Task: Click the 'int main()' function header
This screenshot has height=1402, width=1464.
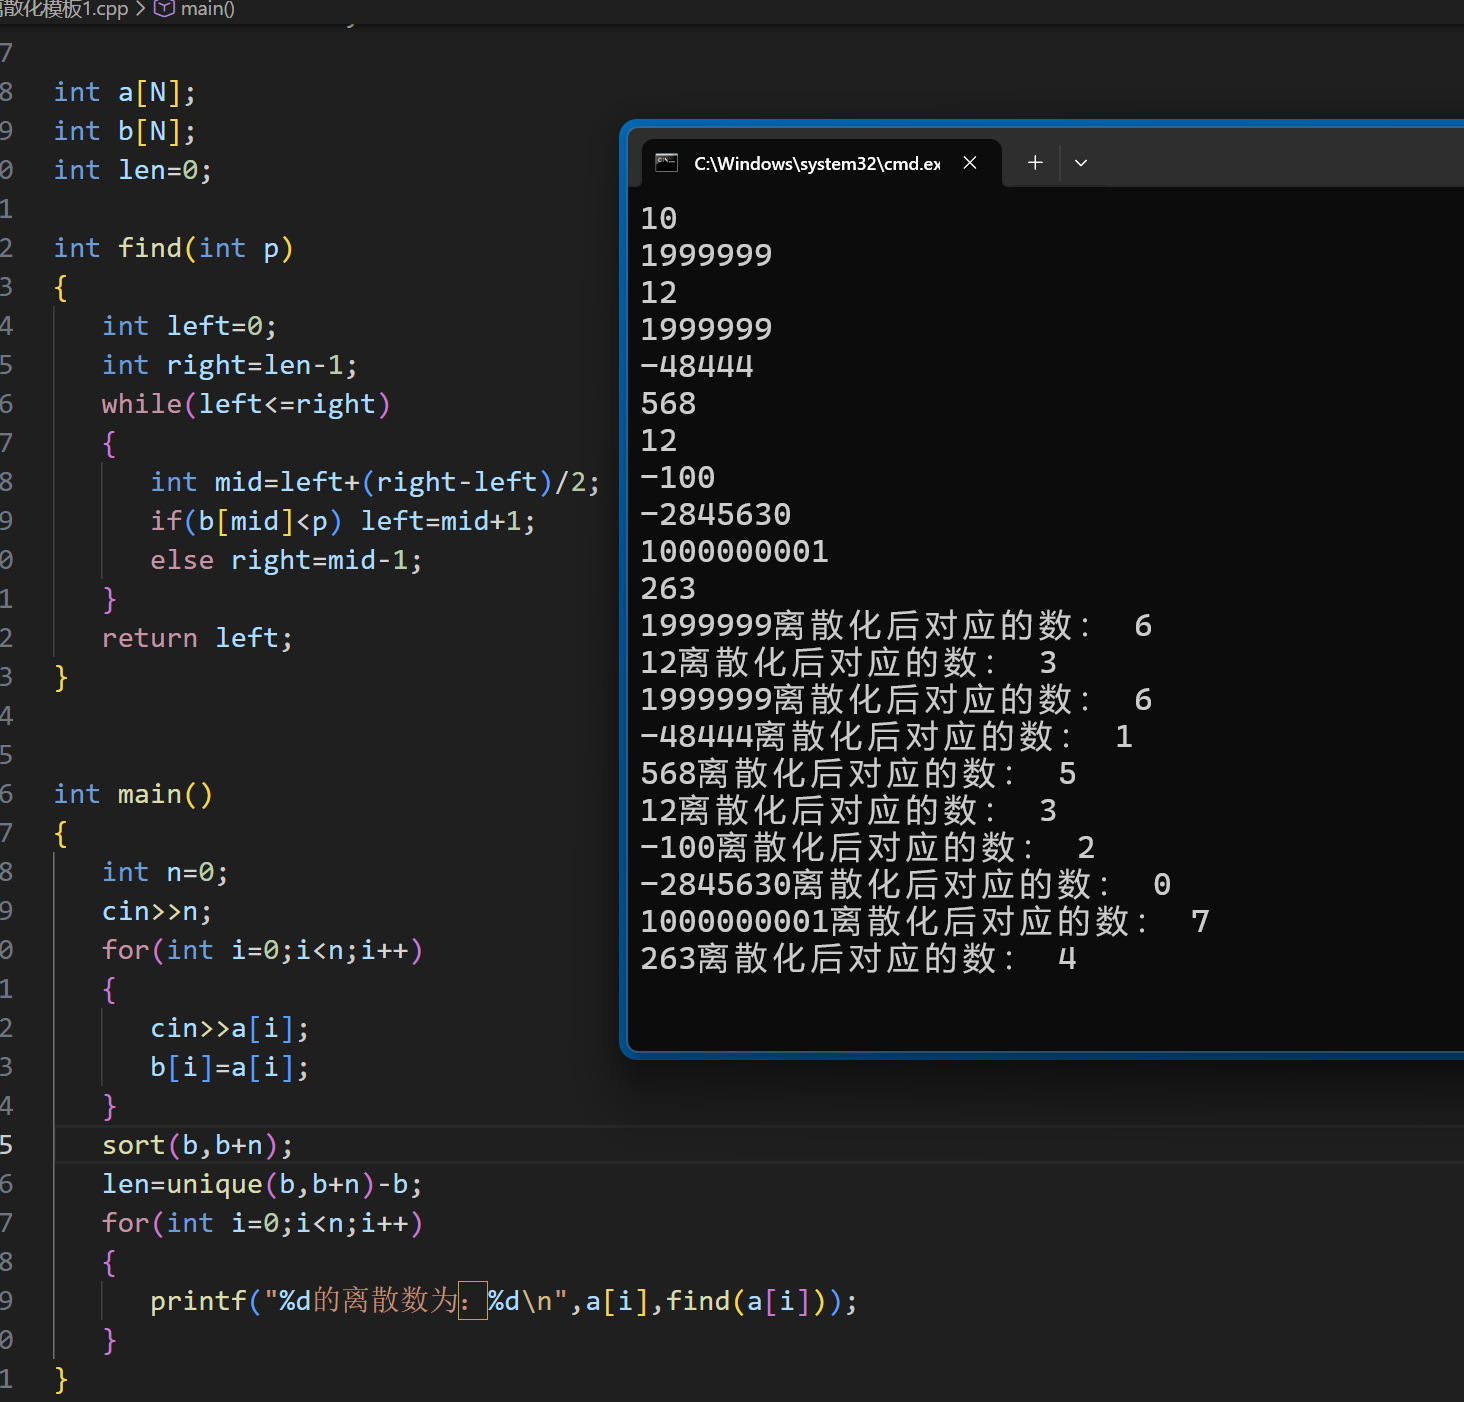Action: point(133,794)
